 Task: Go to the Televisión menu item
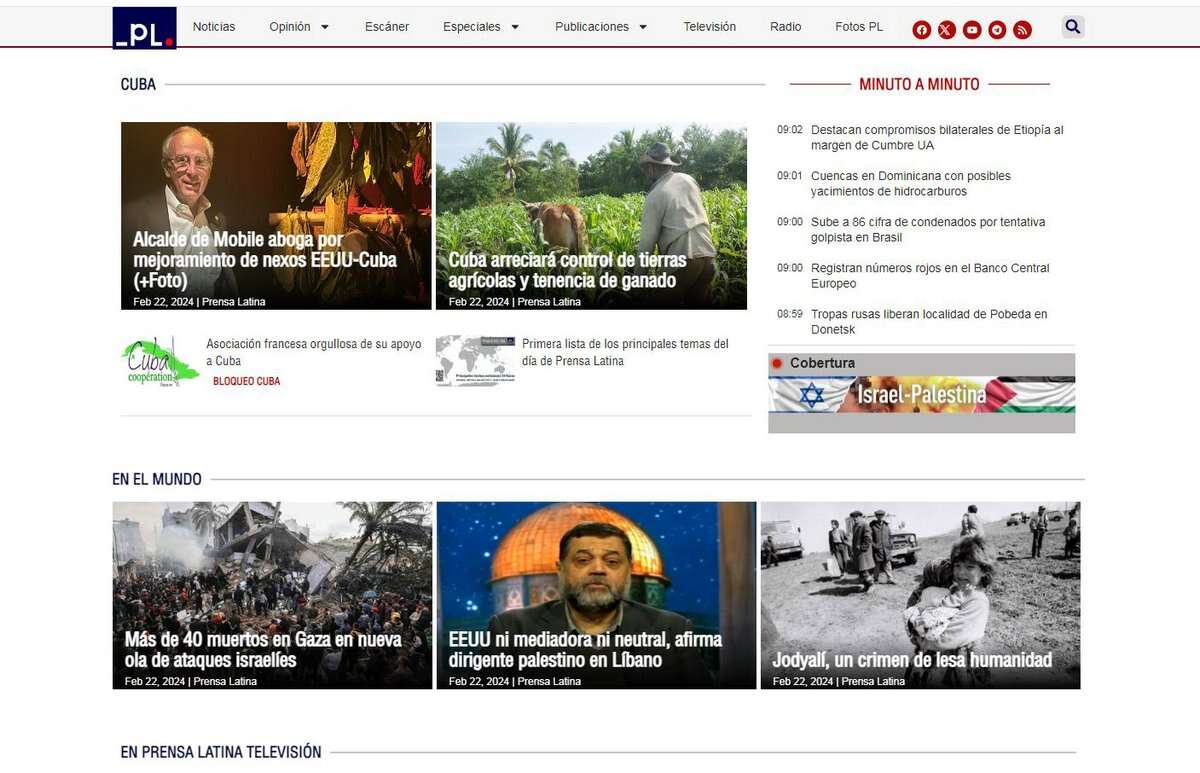click(709, 27)
